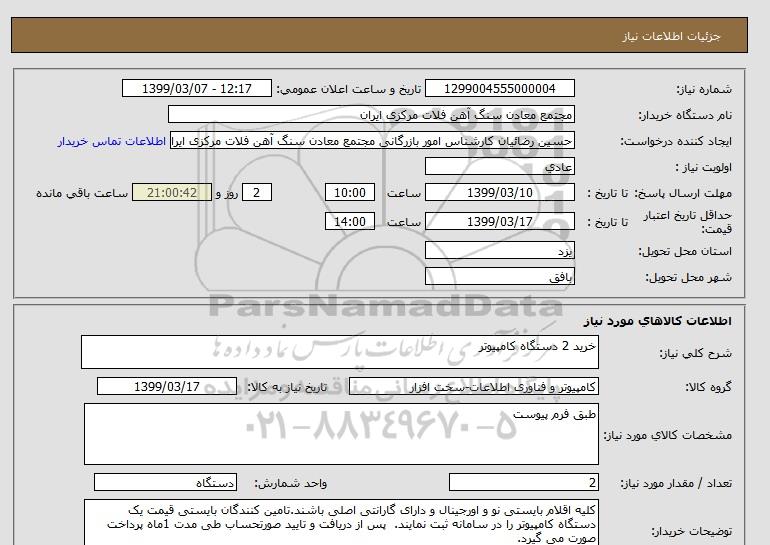Click the شماره نیاز field 1299004555000004
770x545 pixels.
tap(499, 88)
